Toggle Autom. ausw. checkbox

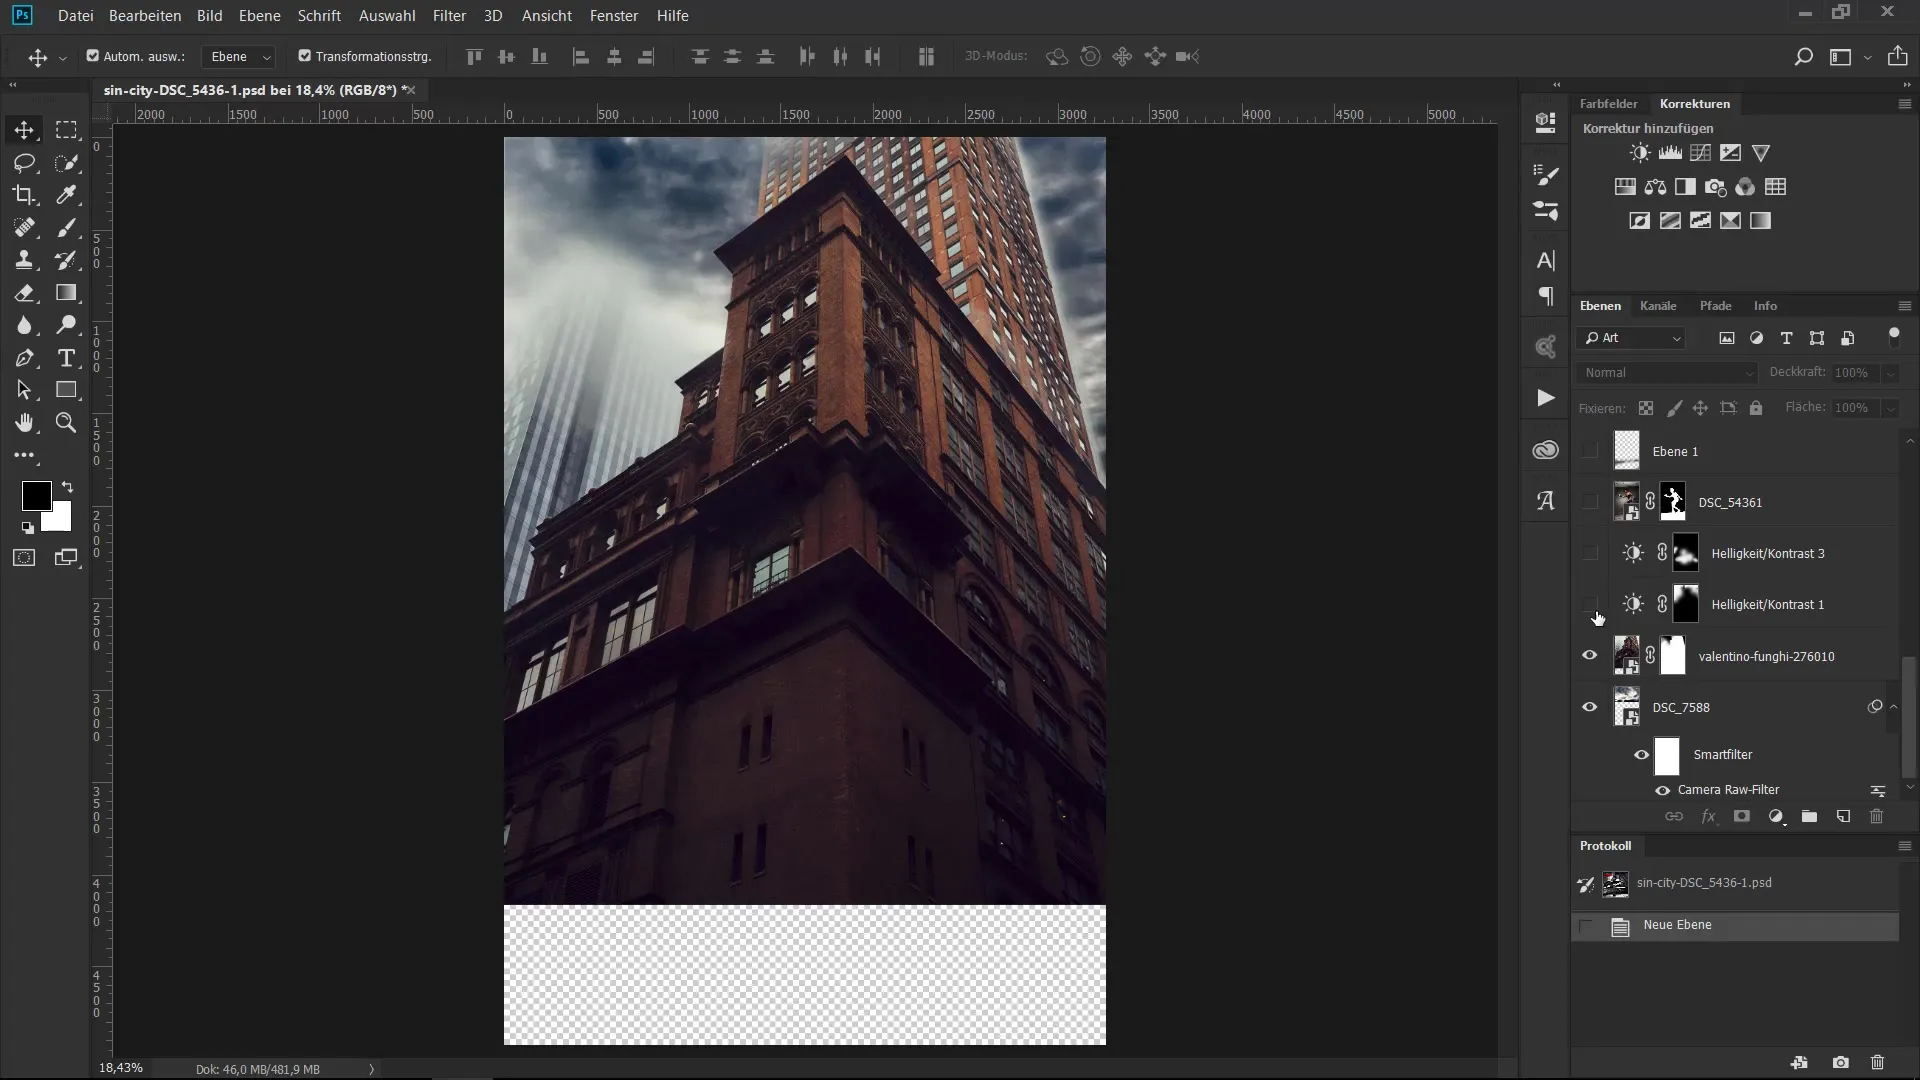[93, 56]
